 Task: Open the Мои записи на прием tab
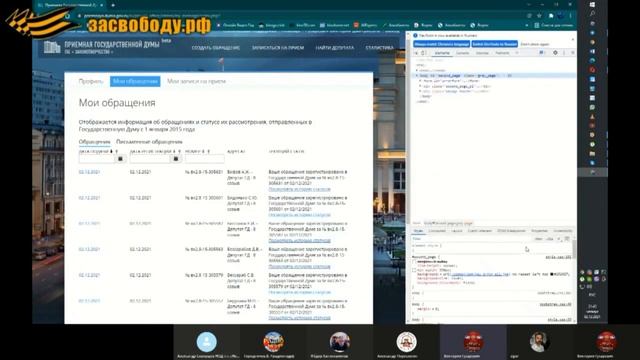coord(196,81)
